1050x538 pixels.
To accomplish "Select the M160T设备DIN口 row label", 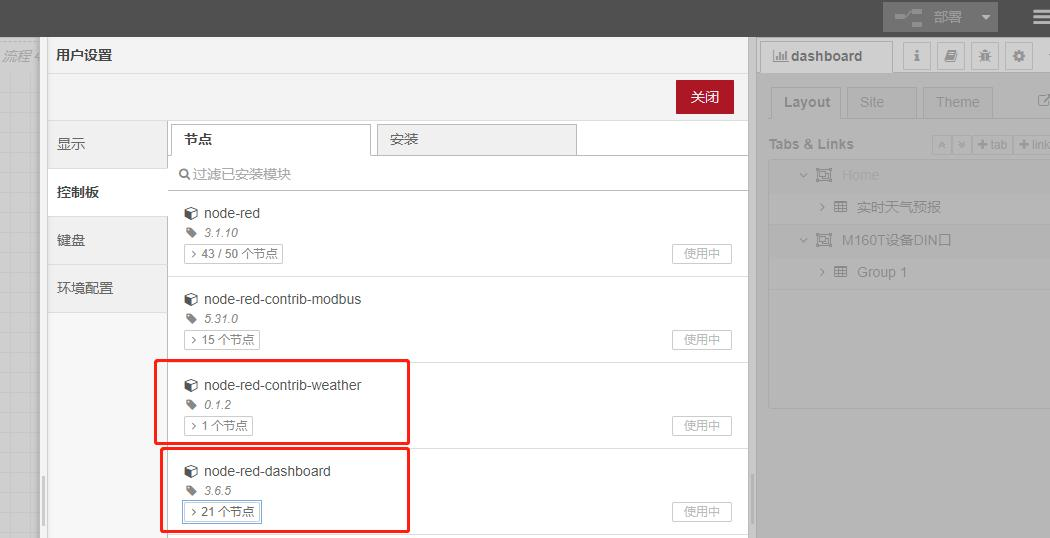I will (x=897, y=240).
